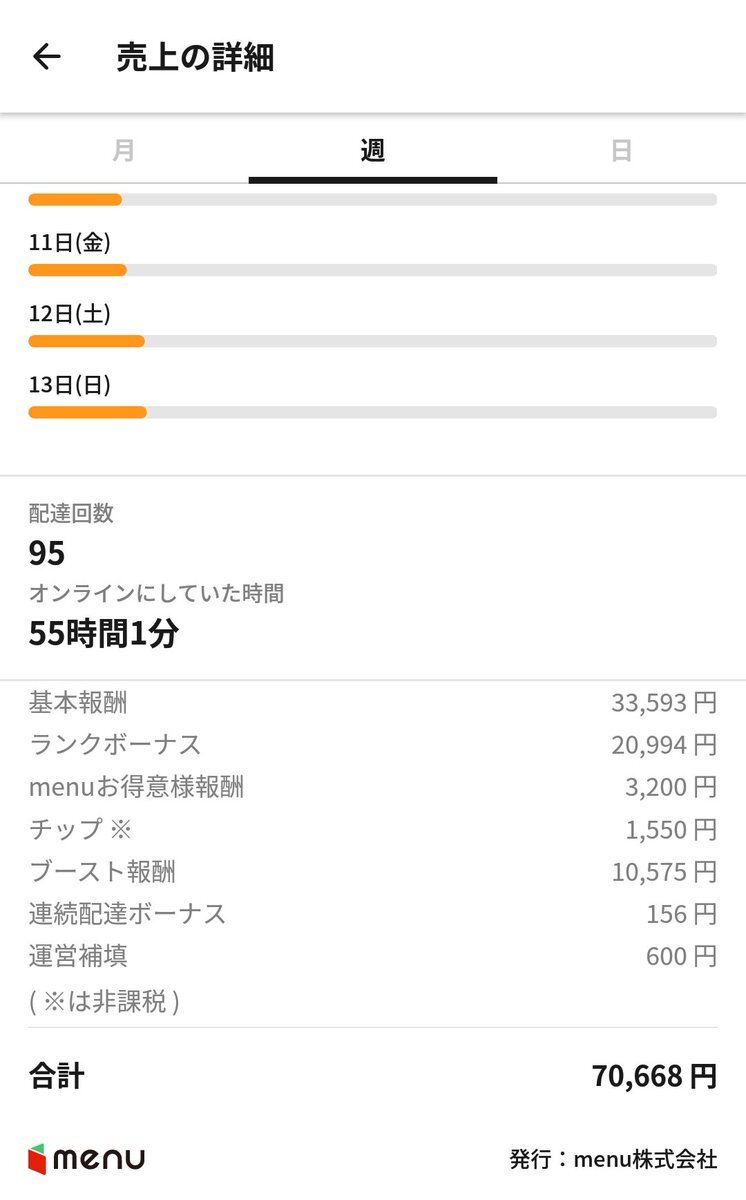Tap the menuお得意様報酬 row
The width and height of the screenshot is (746, 1200).
372,787
